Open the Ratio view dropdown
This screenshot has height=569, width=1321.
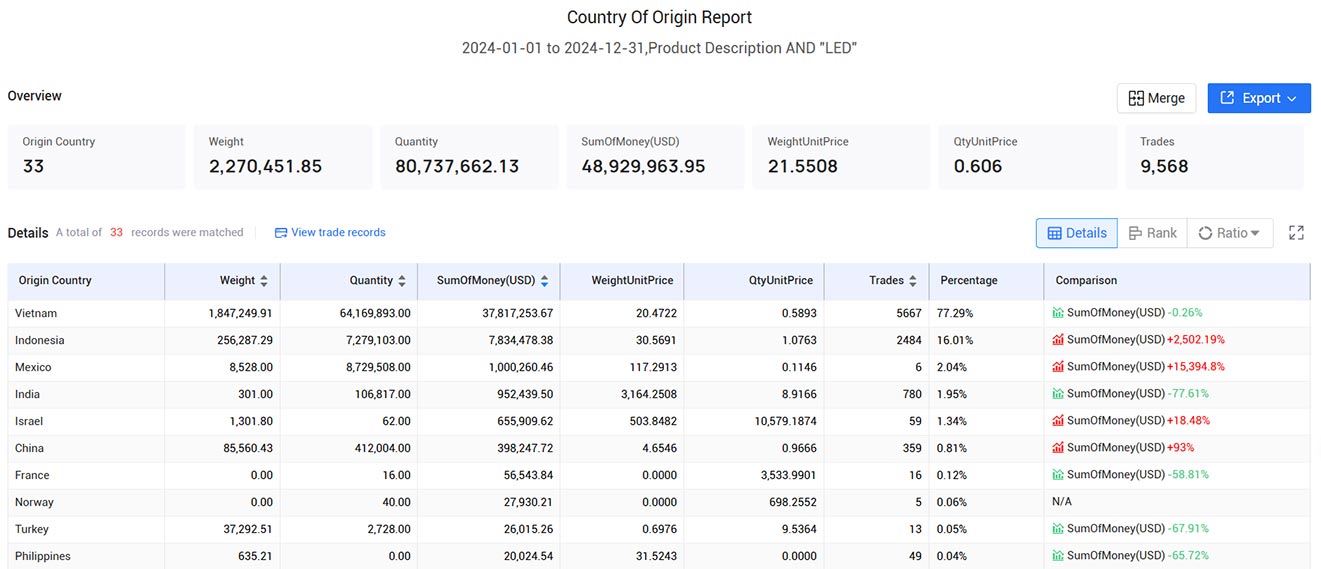(1230, 233)
